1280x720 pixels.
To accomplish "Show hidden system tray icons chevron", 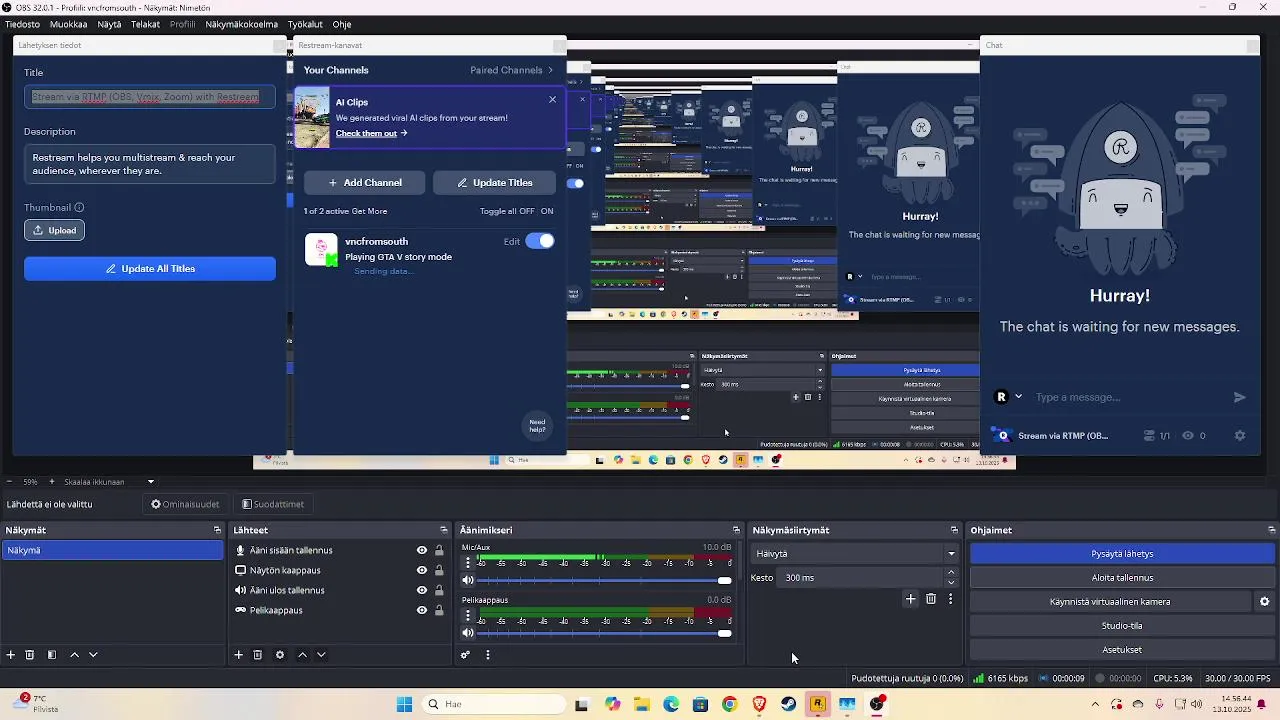I will [x=1095, y=704].
